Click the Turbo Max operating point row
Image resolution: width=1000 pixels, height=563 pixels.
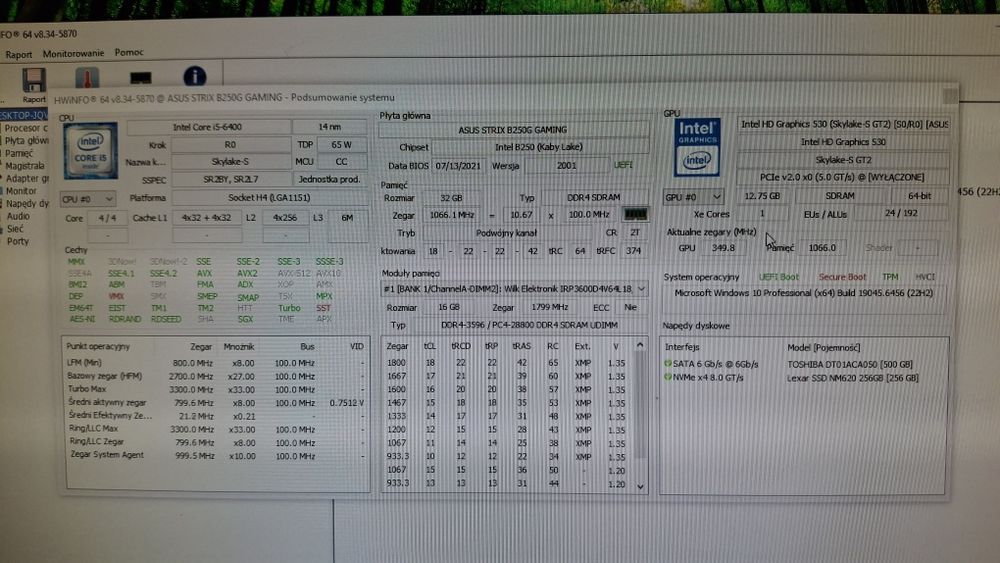click(x=216, y=390)
